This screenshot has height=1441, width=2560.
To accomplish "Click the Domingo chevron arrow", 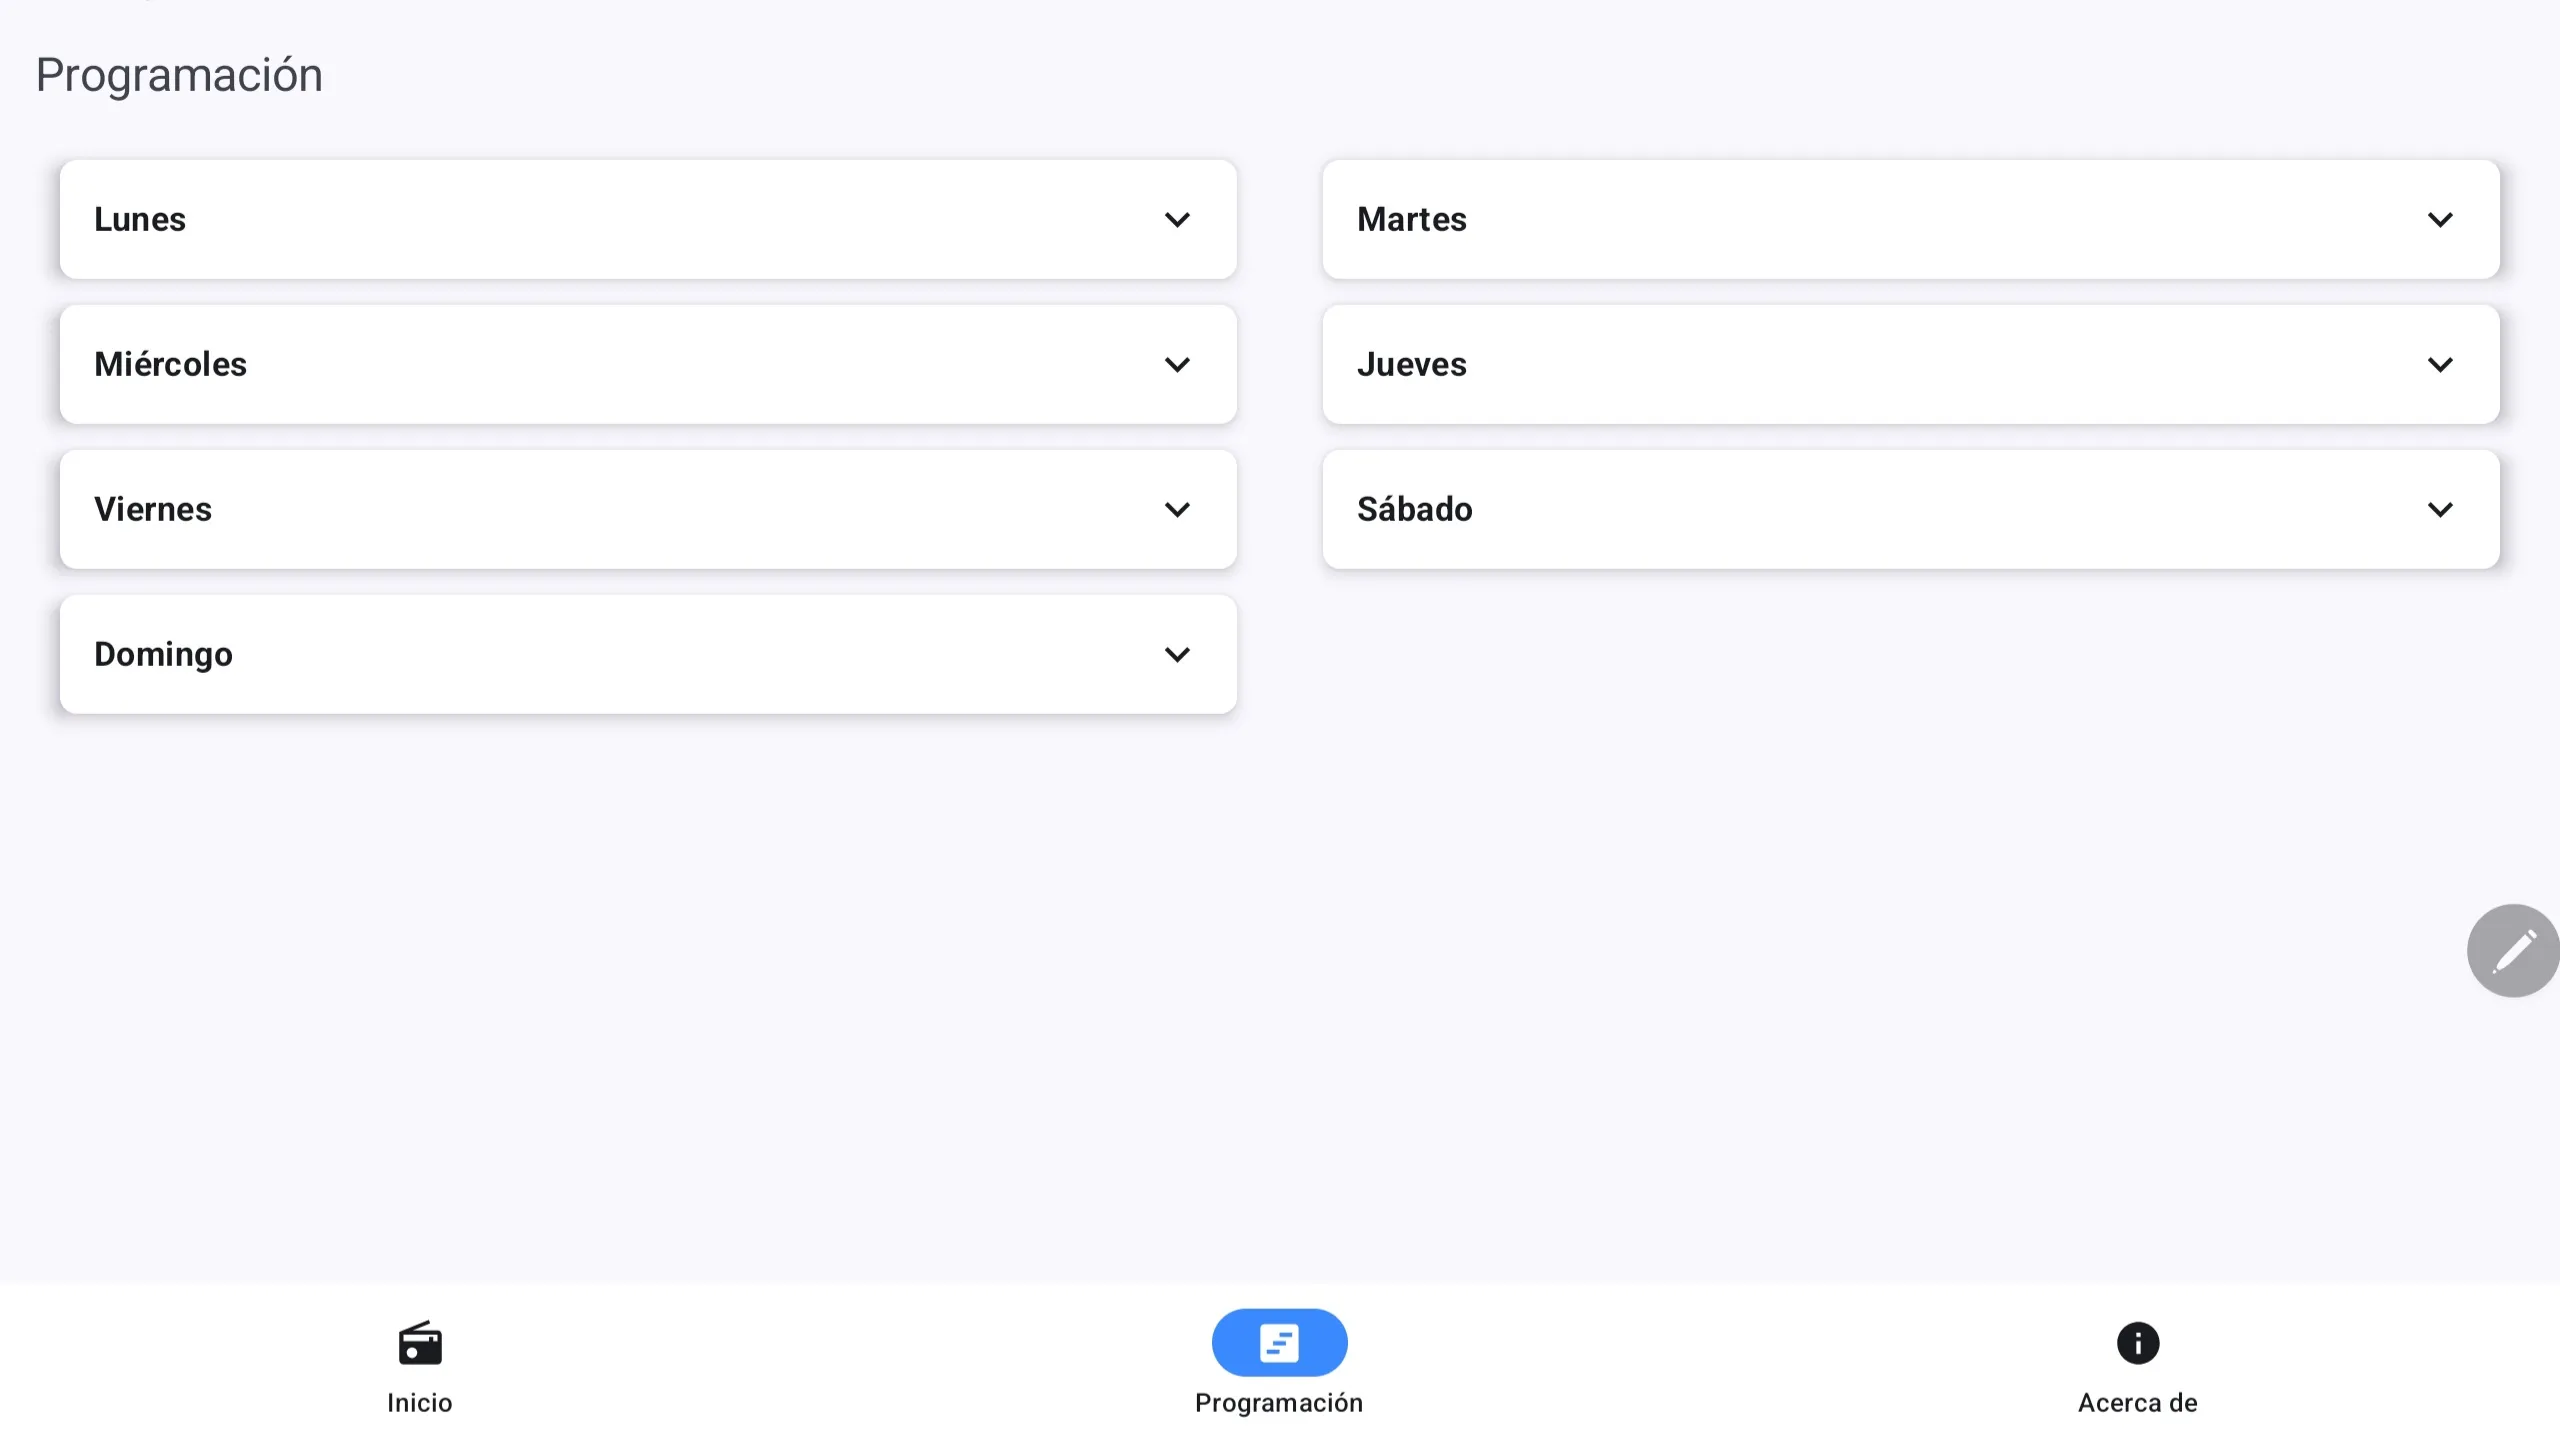I will point(1177,655).
